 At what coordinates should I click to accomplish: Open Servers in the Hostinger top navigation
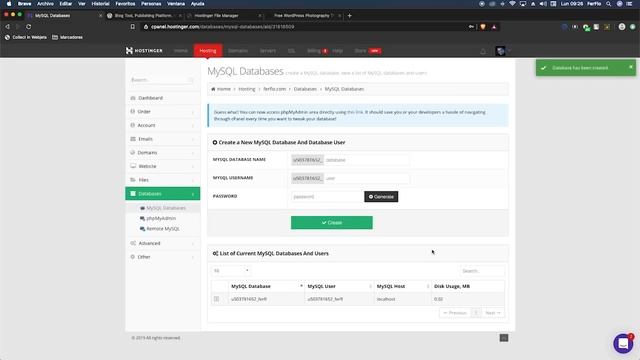[x=268, y=51]
